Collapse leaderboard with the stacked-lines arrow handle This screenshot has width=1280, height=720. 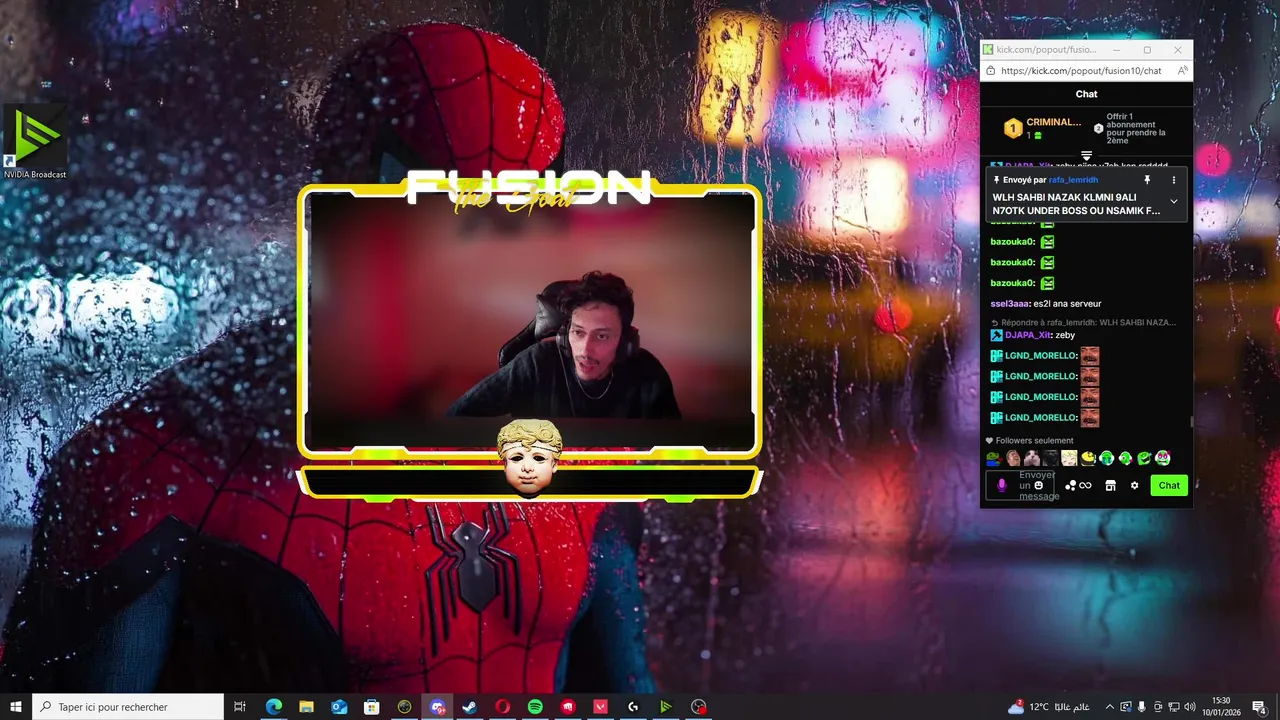pyautogui.click(x=1086, y=156)
